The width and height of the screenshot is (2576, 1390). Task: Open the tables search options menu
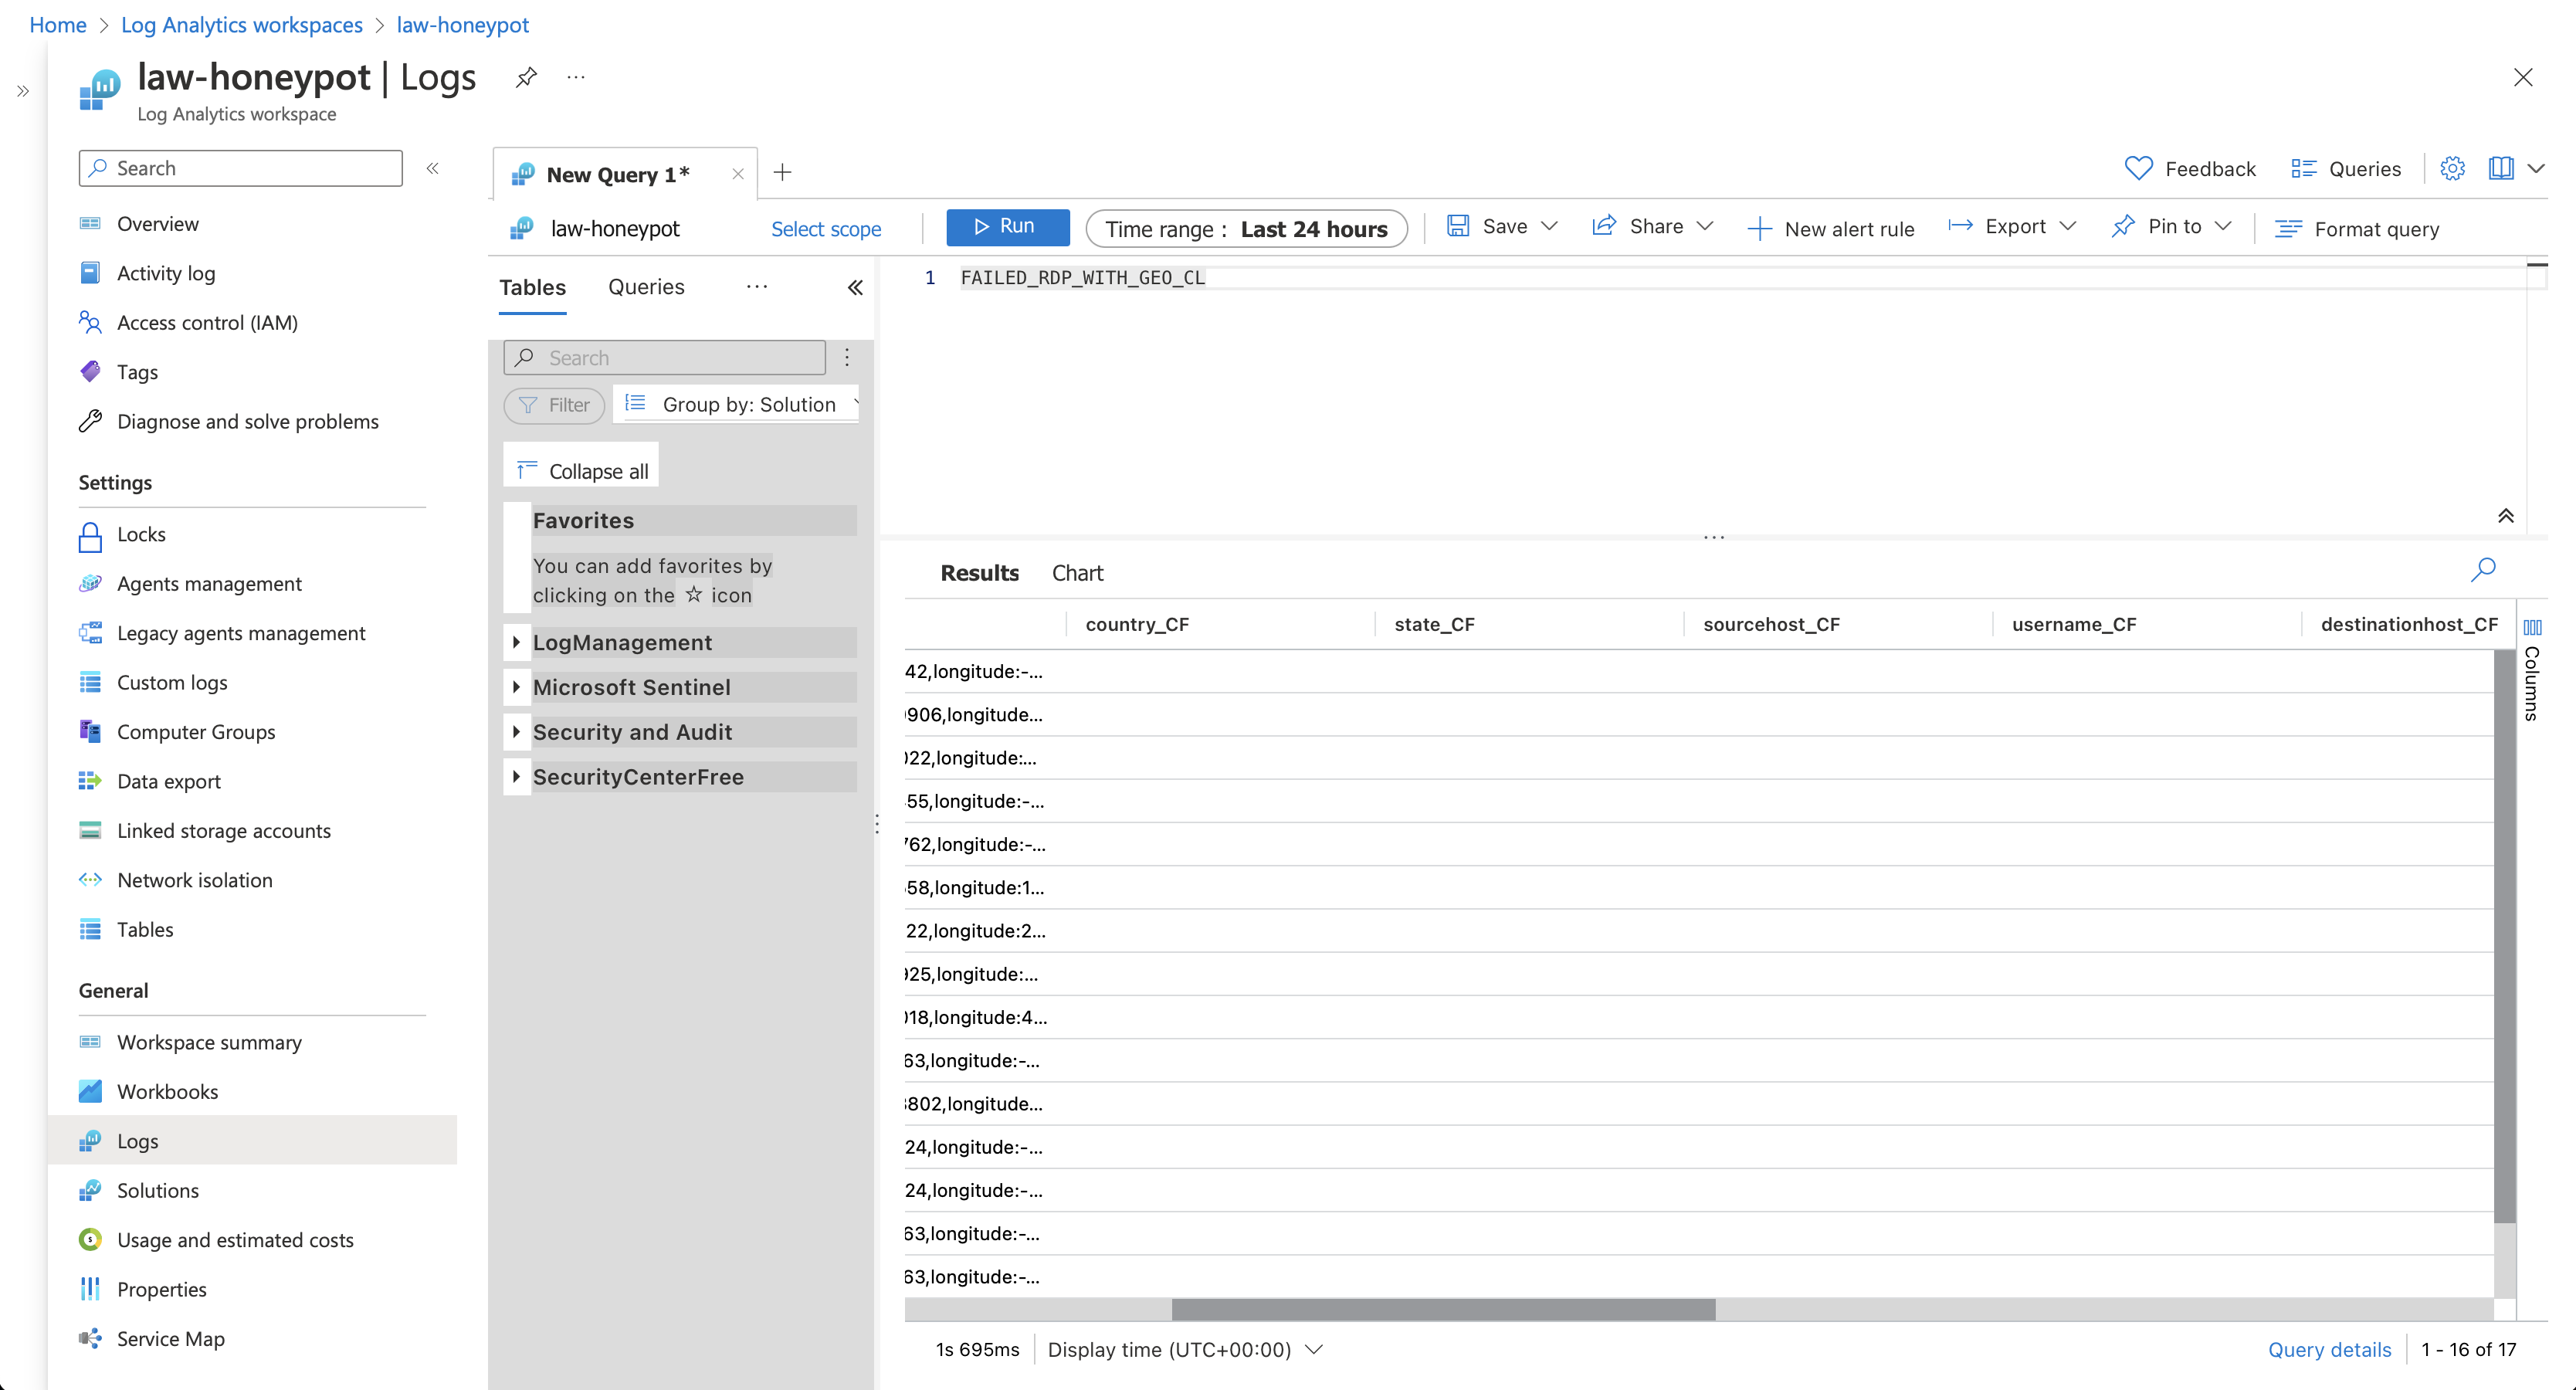click(847, 358)
